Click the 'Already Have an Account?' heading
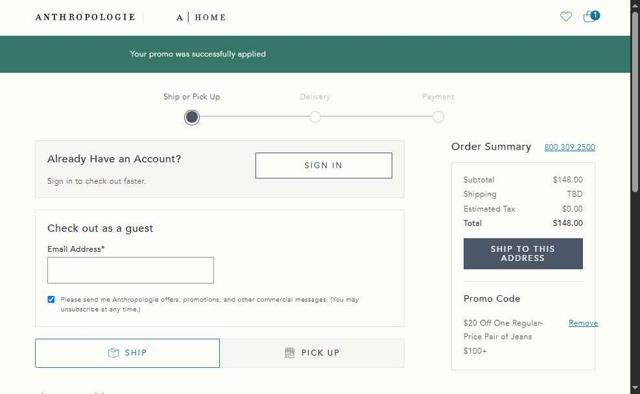Image resolution: width=640 pixels, height=394 pixels. (x=114, y=159)
